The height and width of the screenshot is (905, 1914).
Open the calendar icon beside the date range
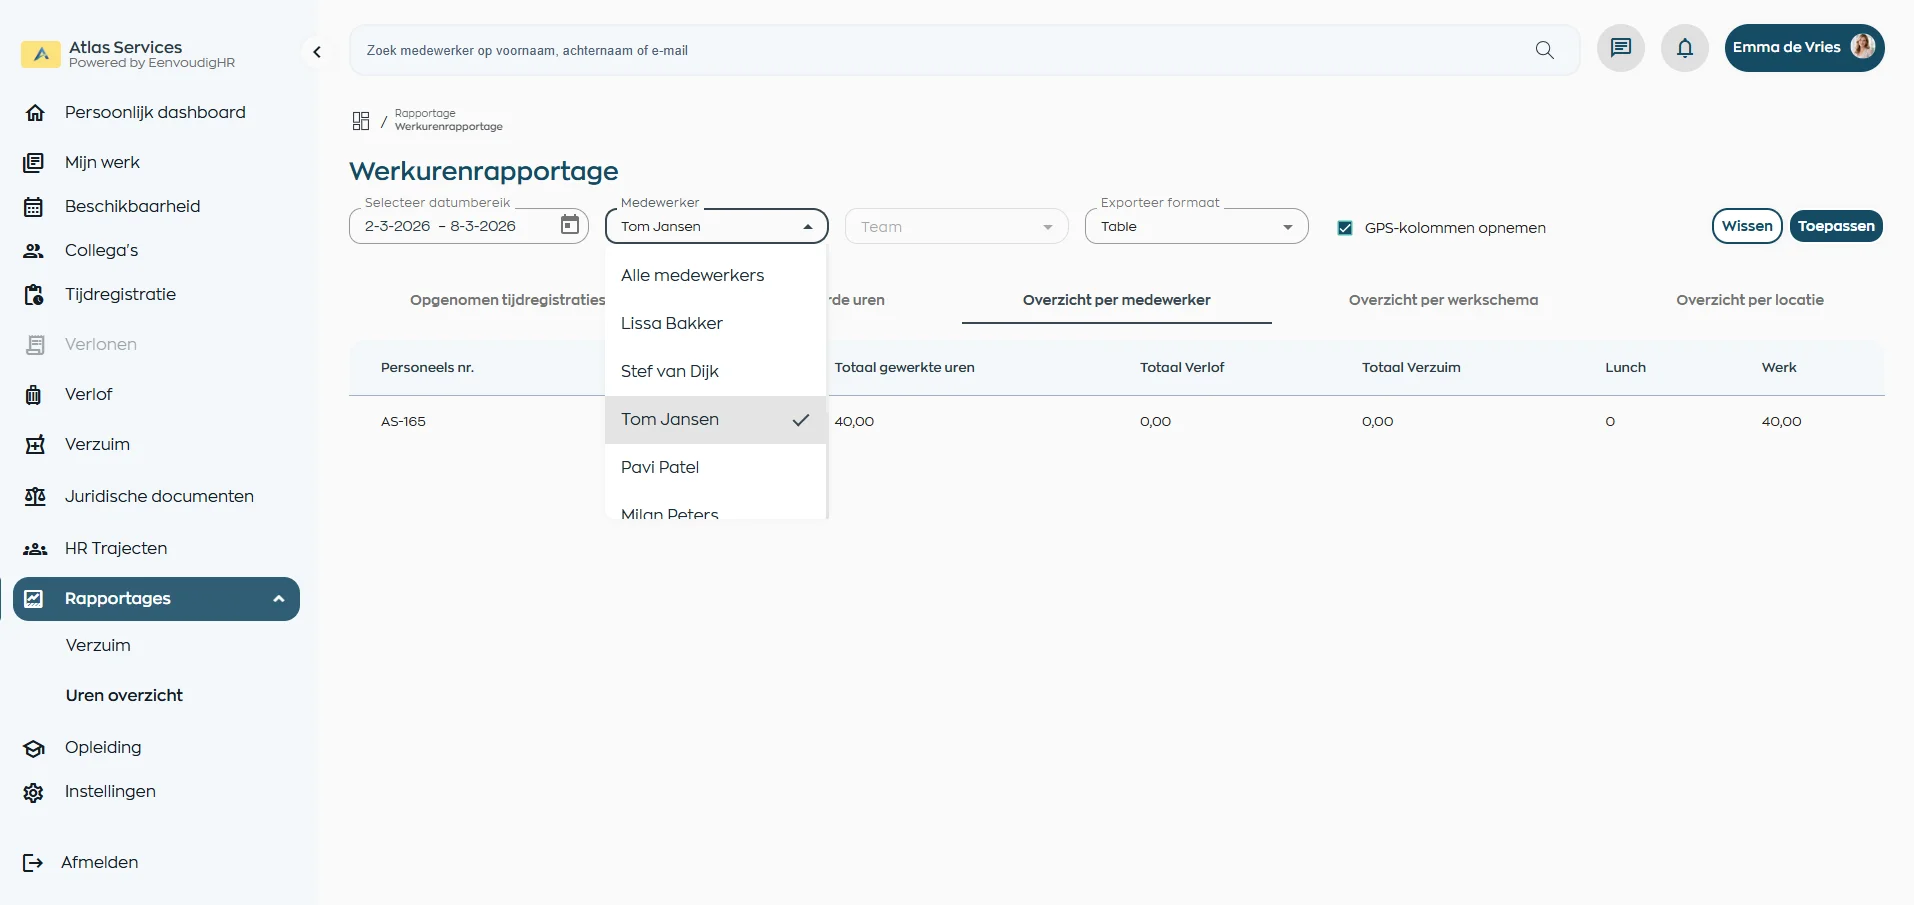pyautogui.click(x=569, y=226)
